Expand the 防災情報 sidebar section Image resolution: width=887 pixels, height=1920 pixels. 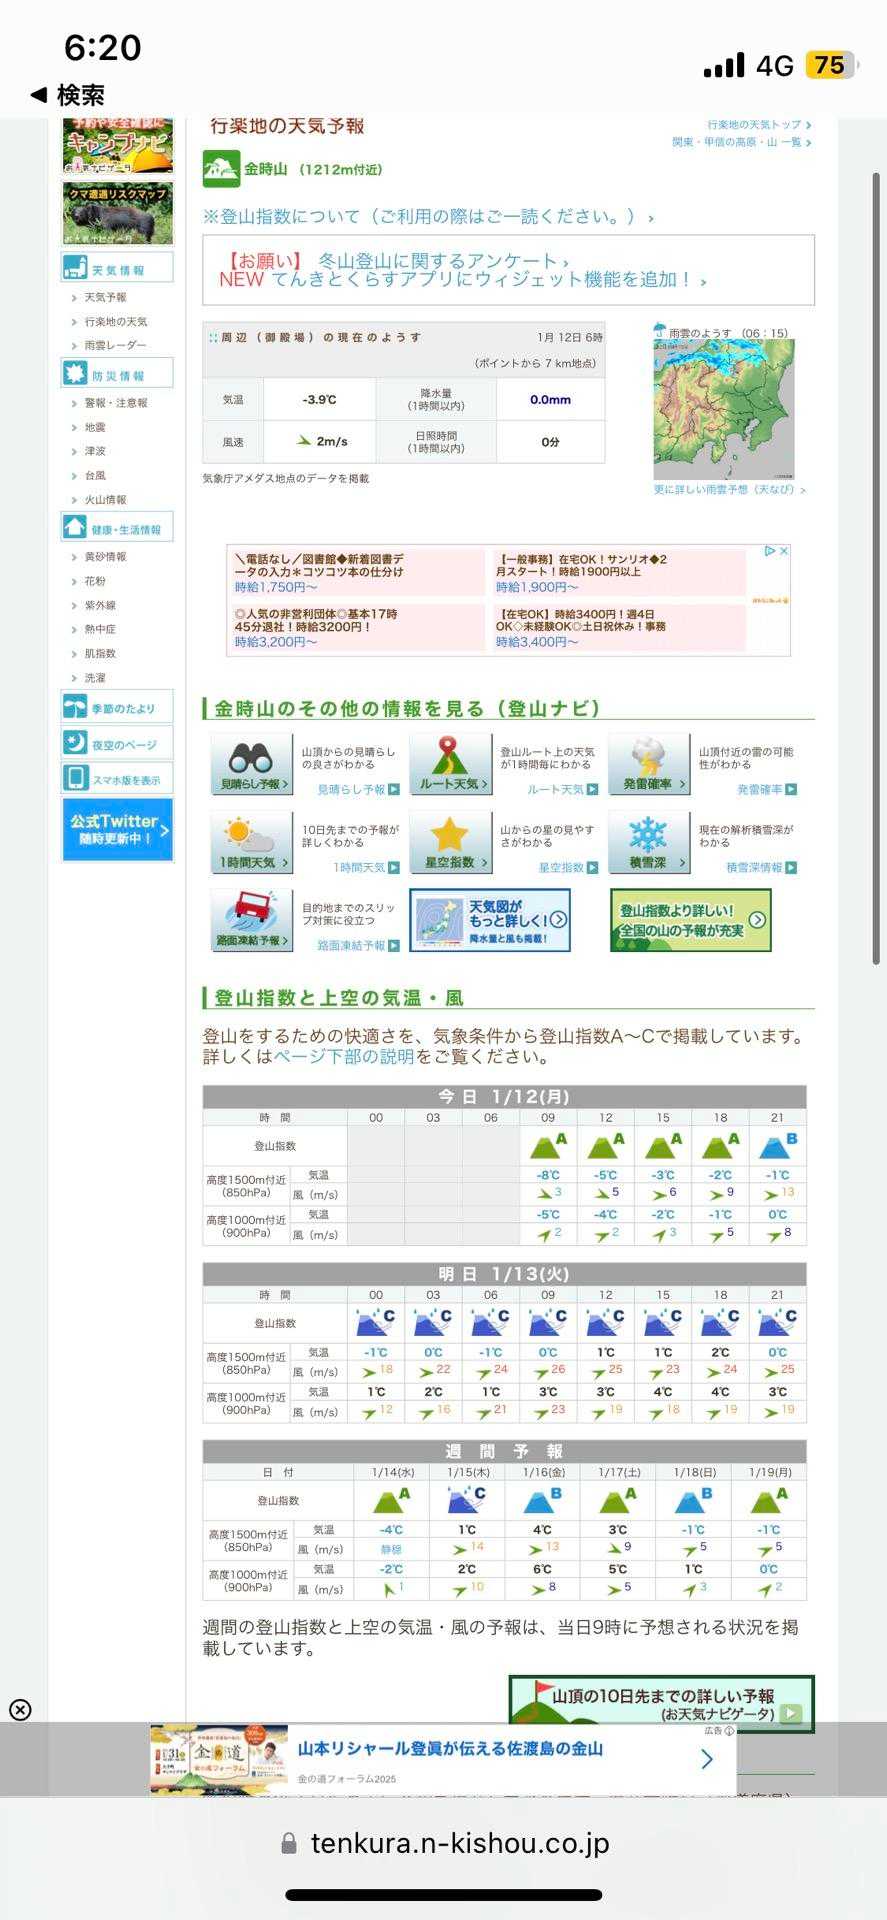[117, 374]
